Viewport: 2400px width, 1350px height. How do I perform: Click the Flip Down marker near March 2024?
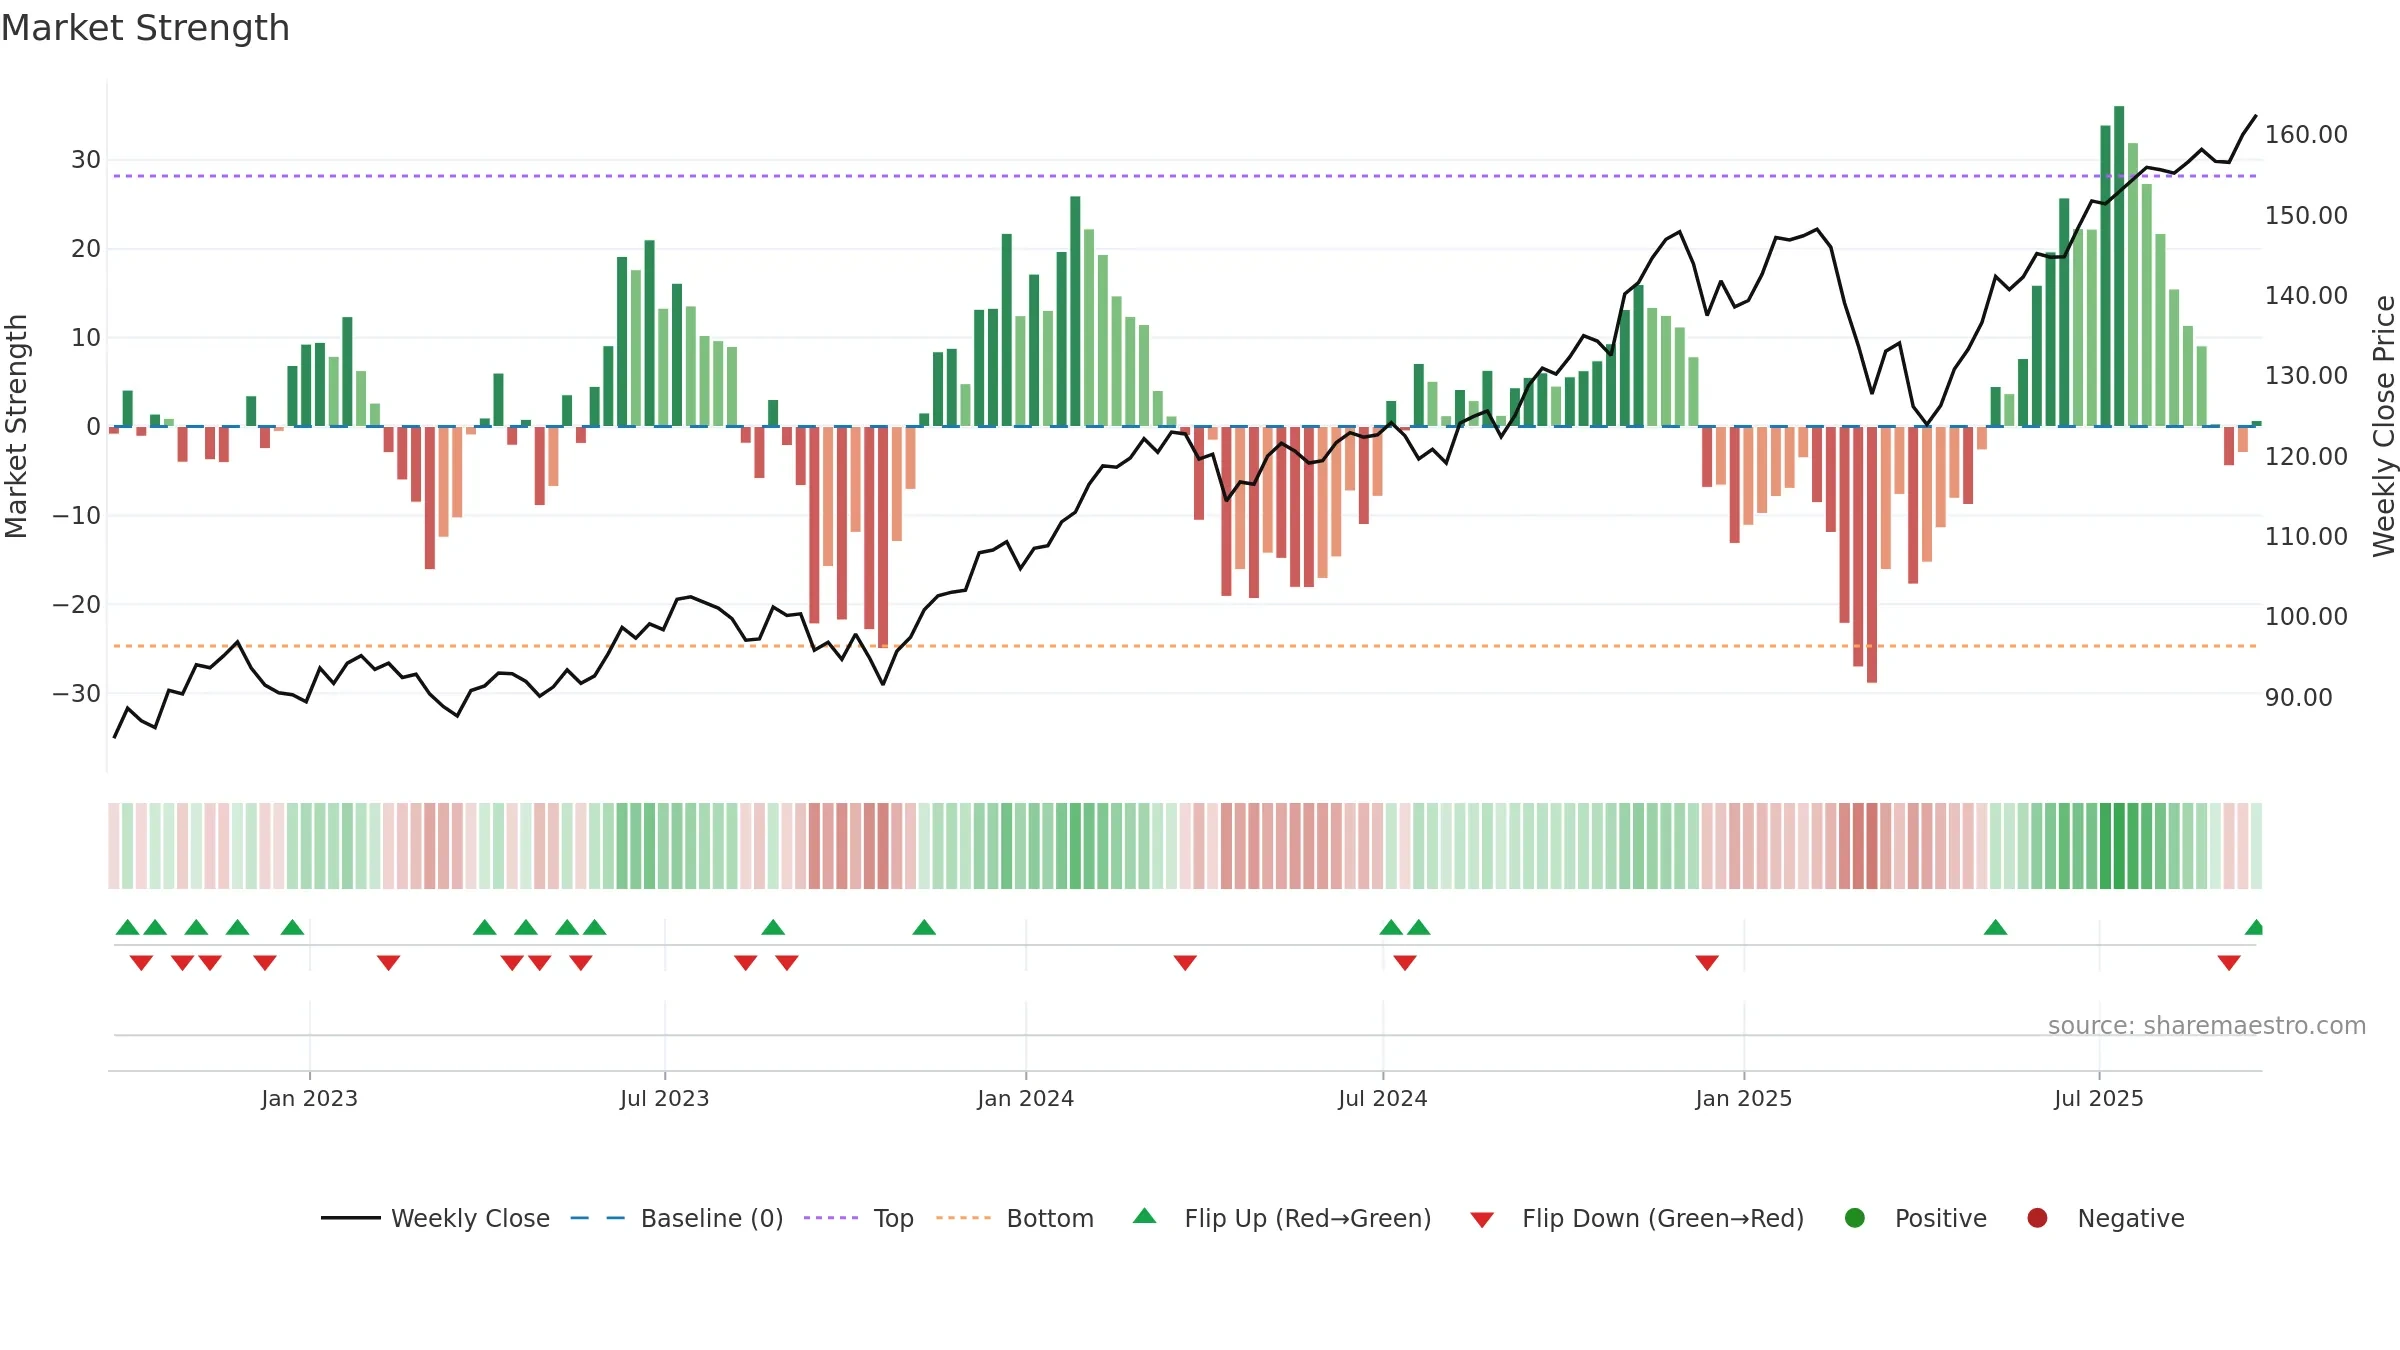click(1185, 962)
